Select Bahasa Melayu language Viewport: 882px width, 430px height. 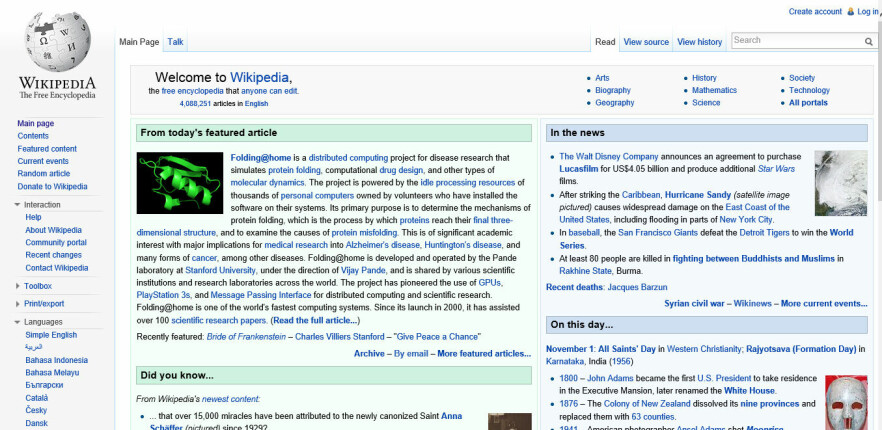tap(52, 373)
